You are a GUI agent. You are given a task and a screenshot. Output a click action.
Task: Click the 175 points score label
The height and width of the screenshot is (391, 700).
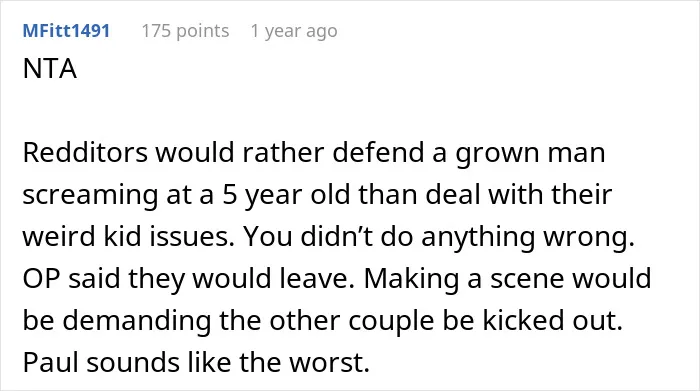point(185,31)
